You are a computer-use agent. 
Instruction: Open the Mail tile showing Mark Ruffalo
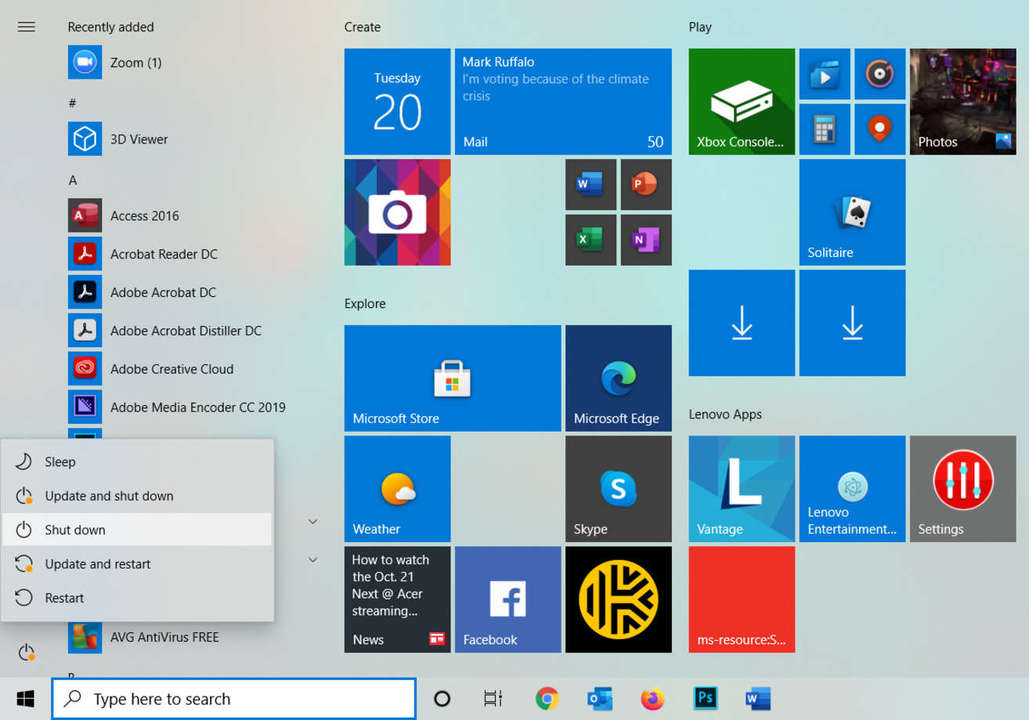563,102
